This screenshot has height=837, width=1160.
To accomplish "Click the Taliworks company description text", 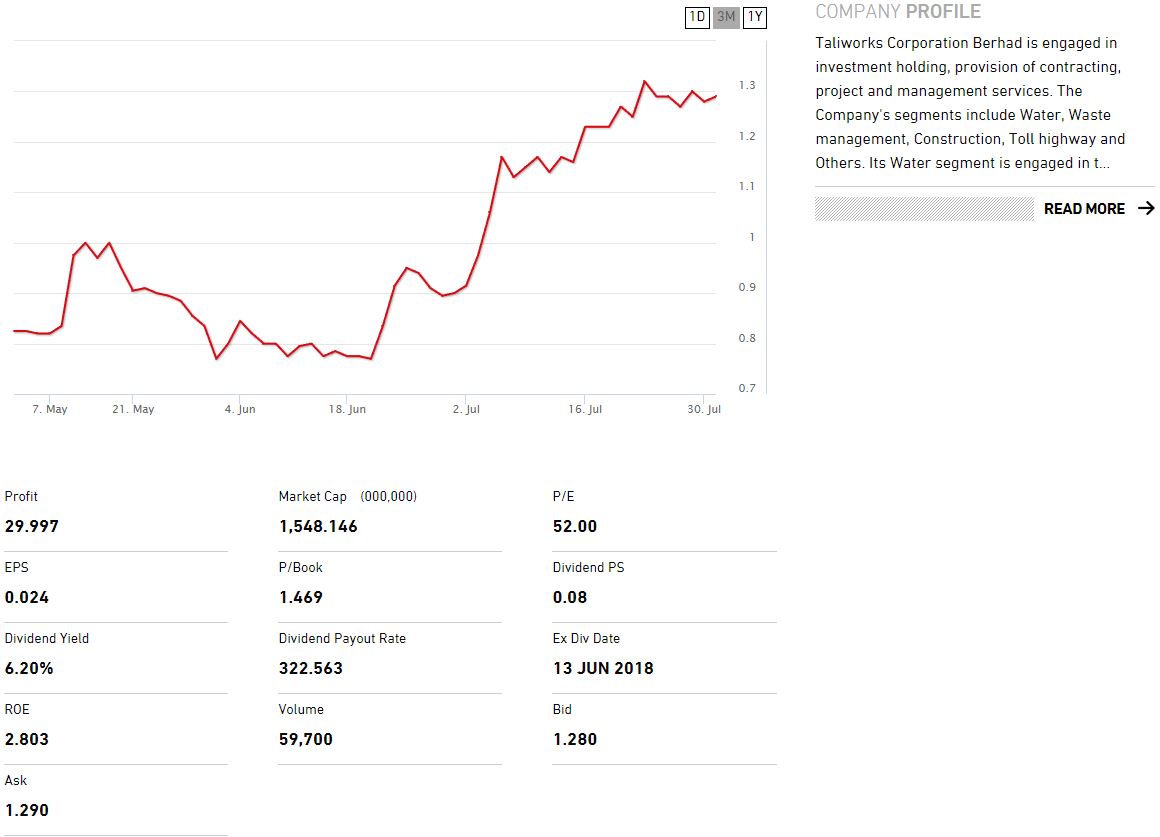I will tap(970, 103).
